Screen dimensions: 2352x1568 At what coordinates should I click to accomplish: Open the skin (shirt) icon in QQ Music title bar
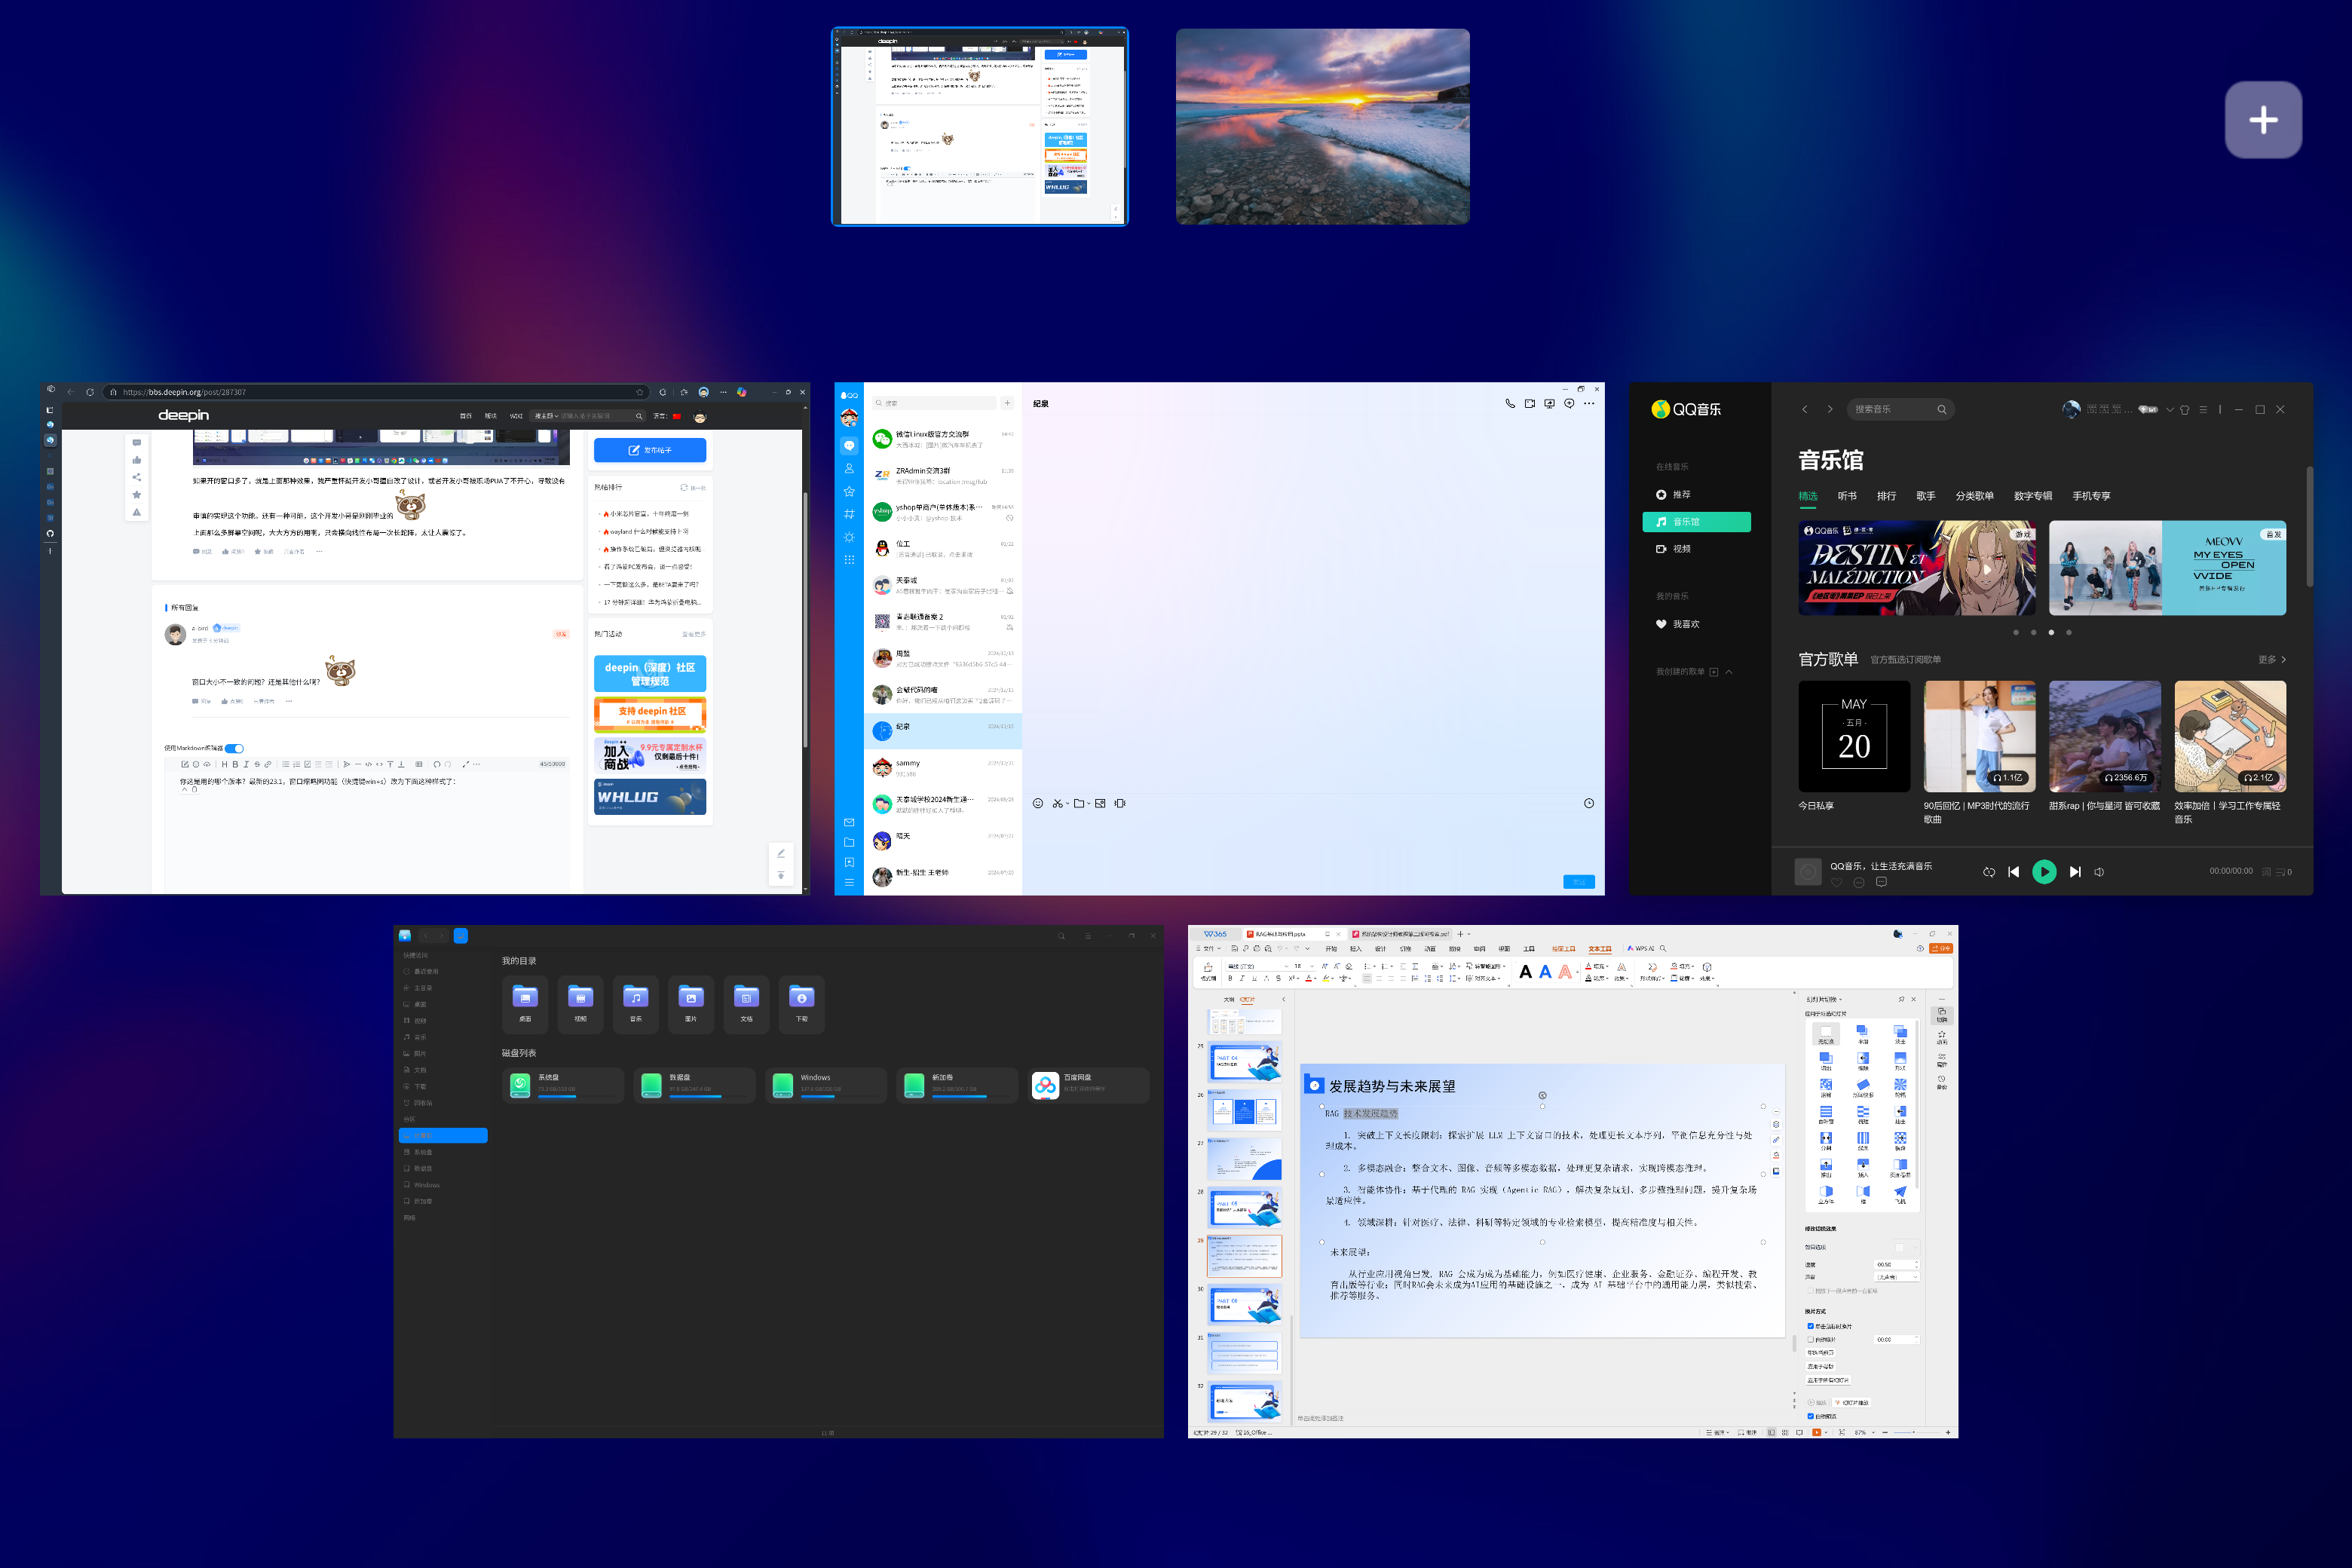pyautogui.click(x=2184, y=409)
